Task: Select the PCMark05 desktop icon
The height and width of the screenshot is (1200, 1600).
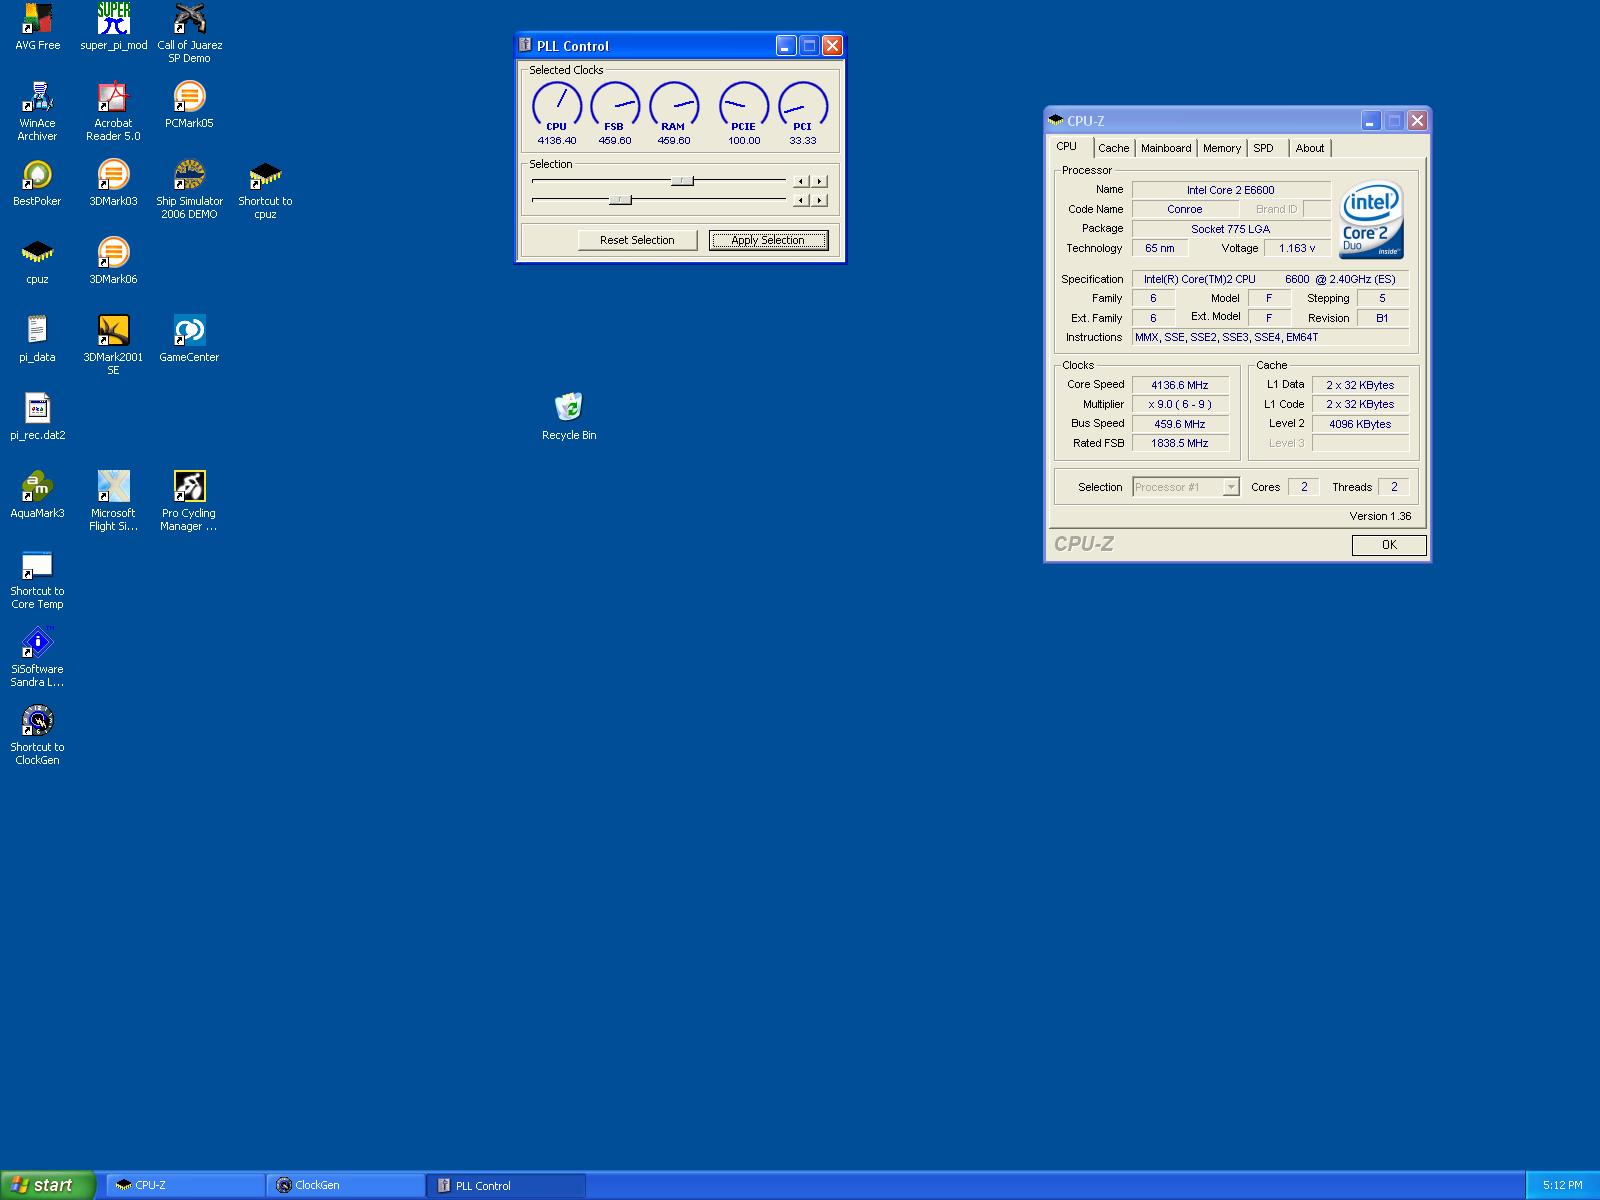Action: [189, 105]
